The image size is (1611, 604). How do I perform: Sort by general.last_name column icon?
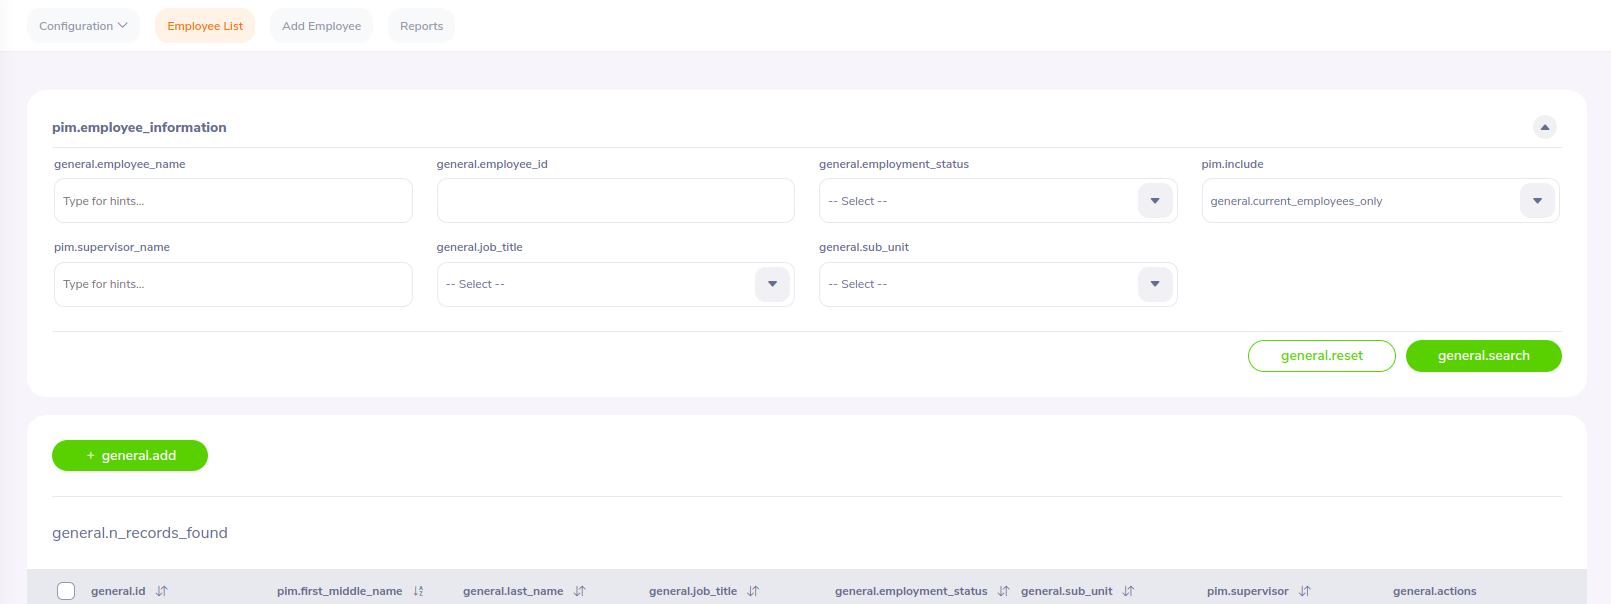point(580,591)
